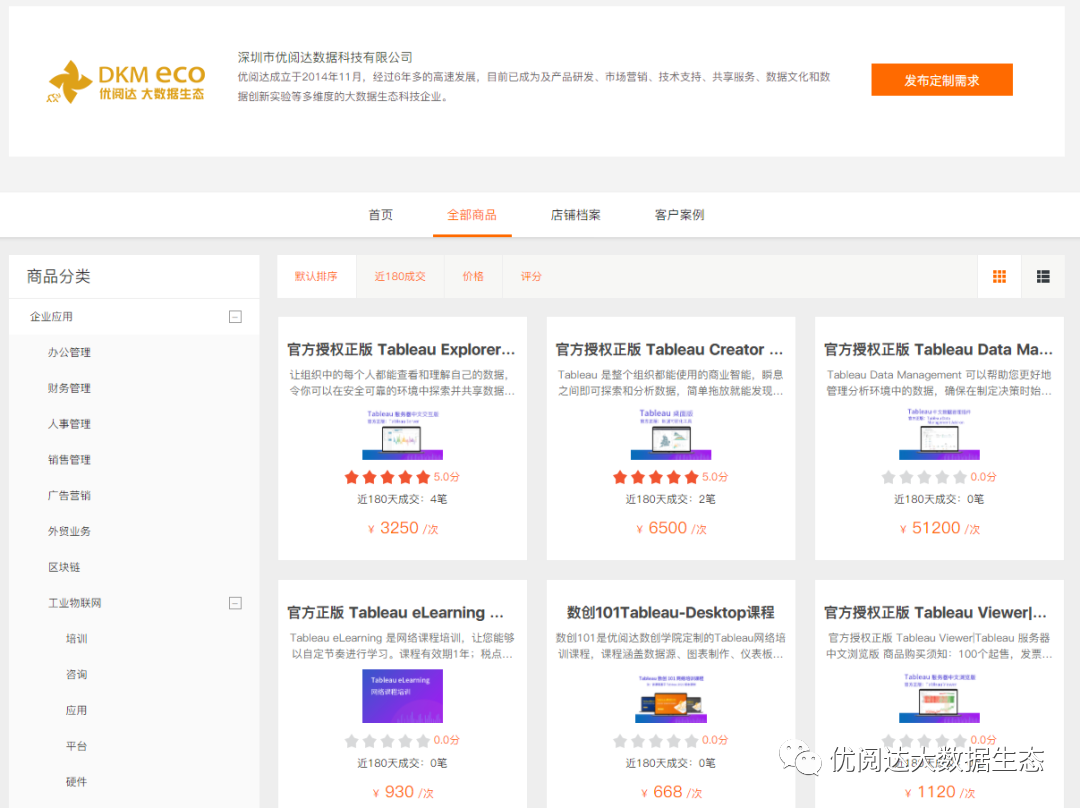Screen dimensions: 1080x808
Task: Open Tableau eLearning purple thumbnail
Action: (x=402, y=696)
